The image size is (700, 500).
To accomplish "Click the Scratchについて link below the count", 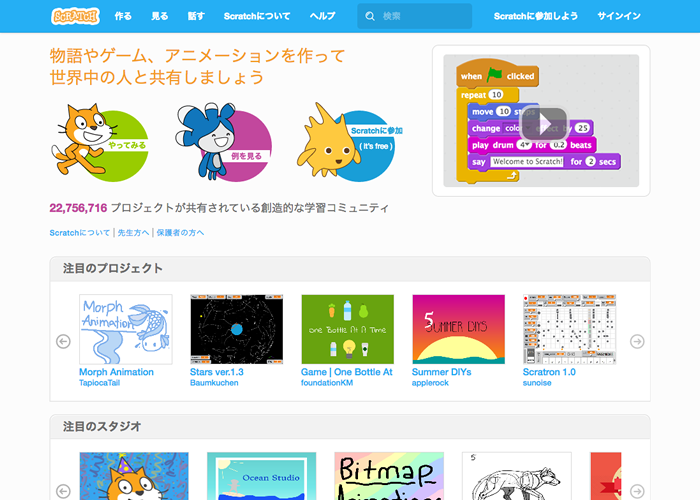I will pos(79,233).
